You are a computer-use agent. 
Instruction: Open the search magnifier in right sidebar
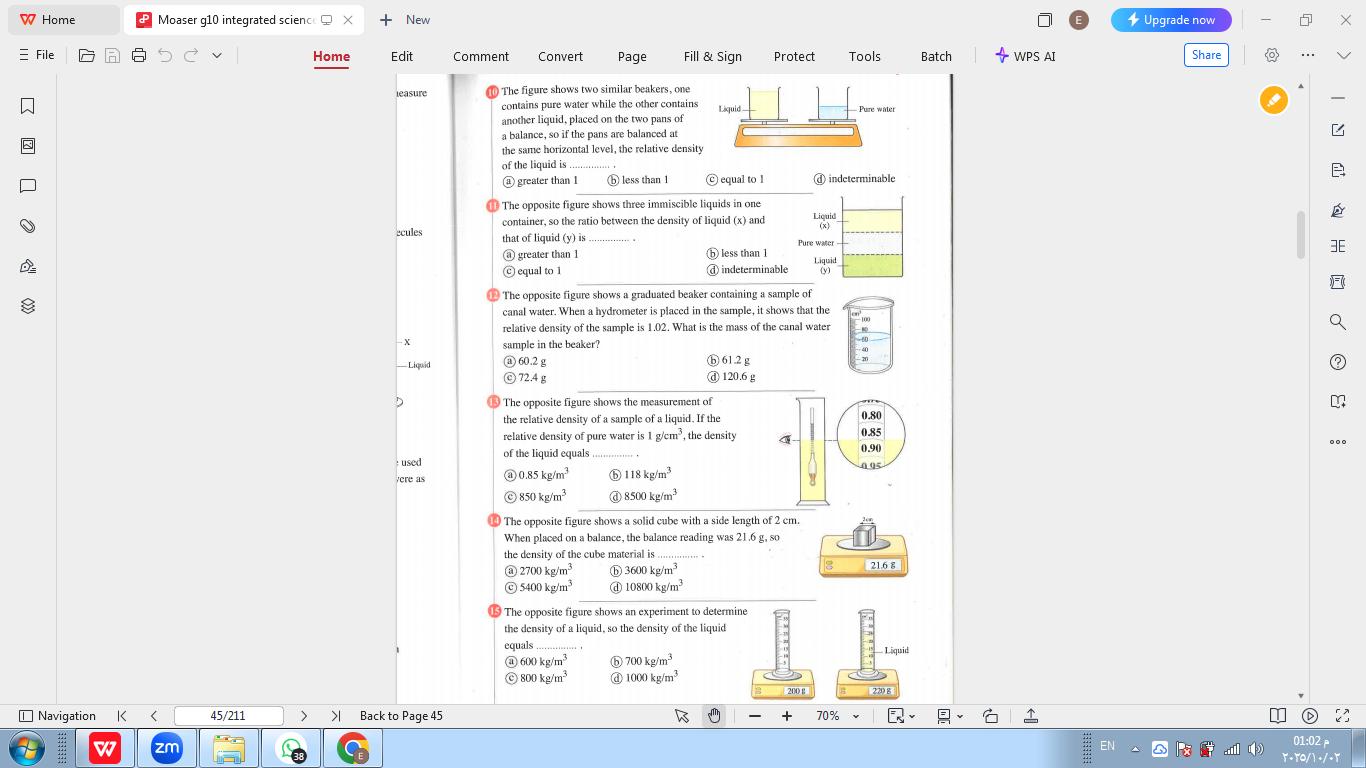(x=1338, y=322)
